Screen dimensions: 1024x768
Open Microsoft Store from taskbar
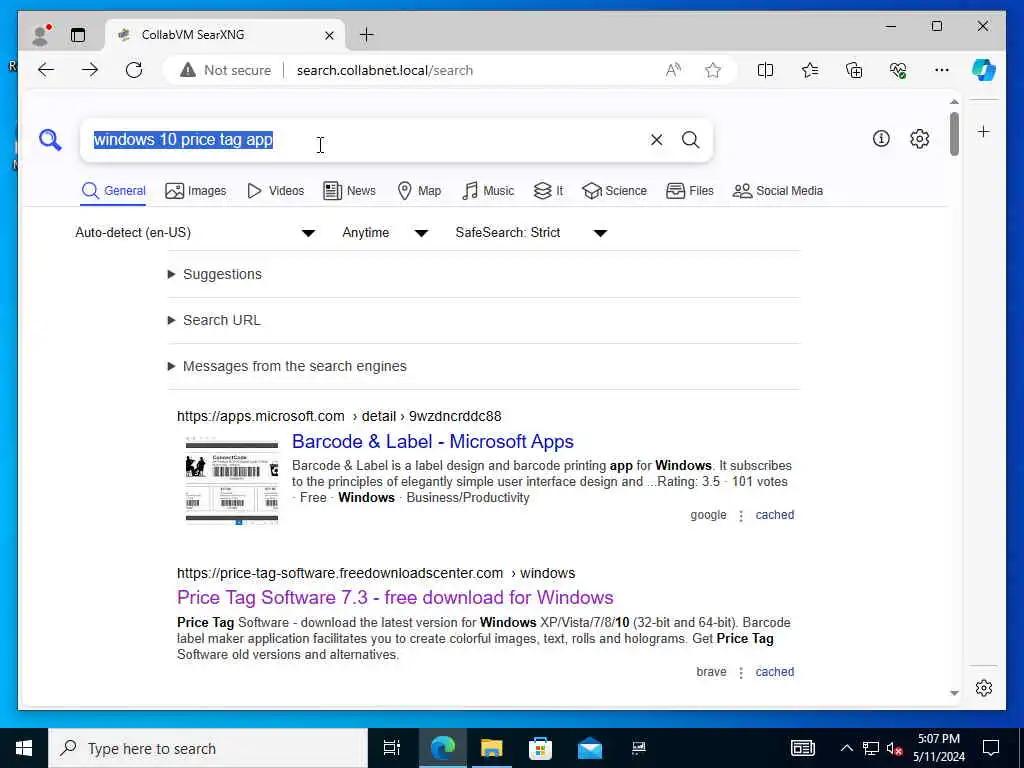(540, 748)
